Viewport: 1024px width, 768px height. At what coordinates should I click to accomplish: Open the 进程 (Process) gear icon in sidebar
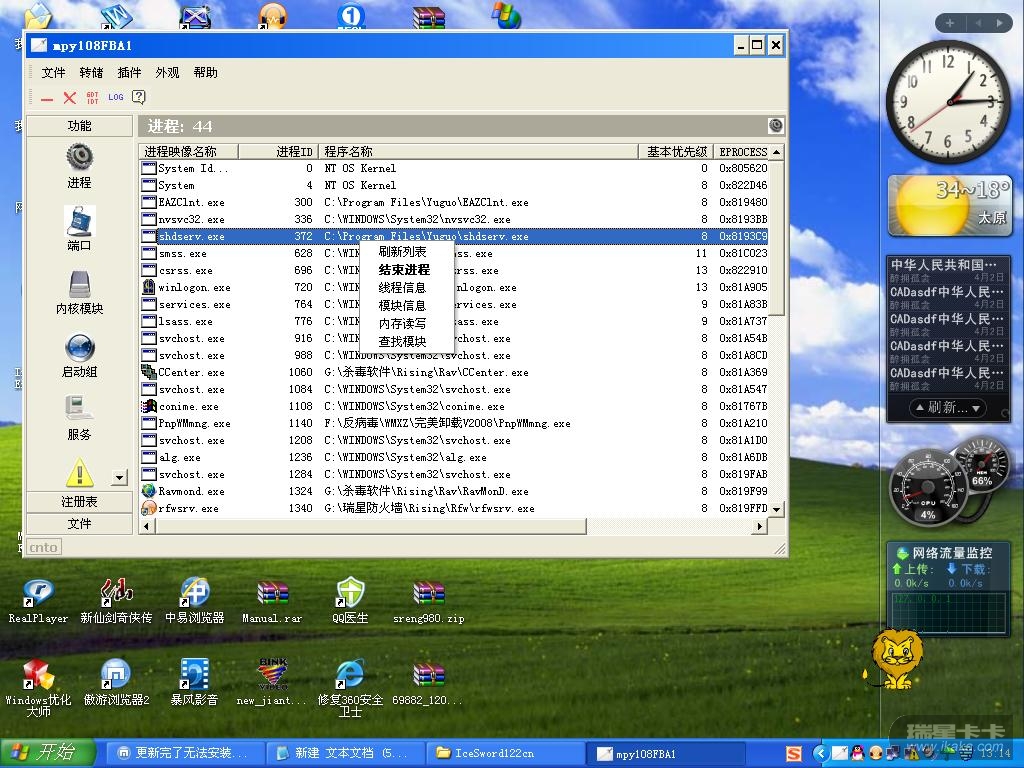(x=79, y=158)
